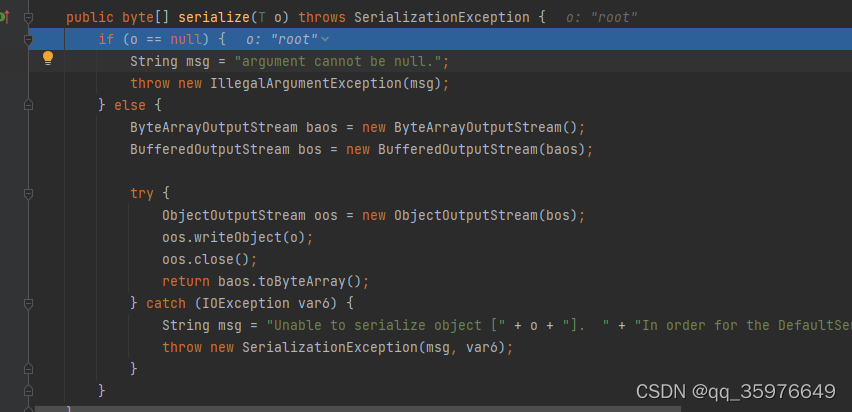Click the 'serialize' method name
Image resolution: width=852 pixels, height=412 pixels.
pyautogui.click(x=214, y=17)
